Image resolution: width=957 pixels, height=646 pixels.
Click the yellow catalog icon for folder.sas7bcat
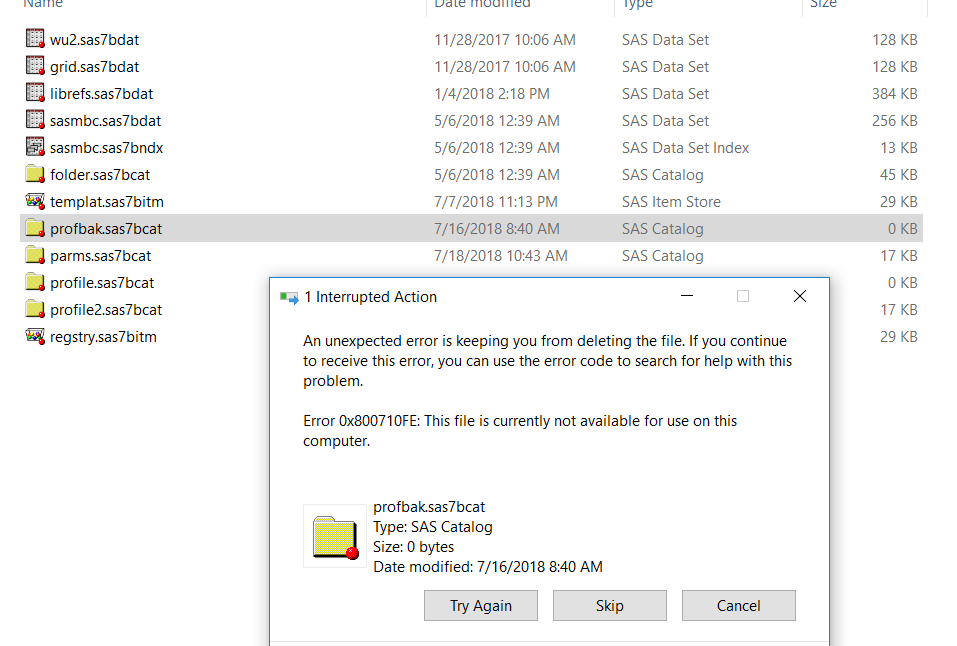[x=34, y=174]
